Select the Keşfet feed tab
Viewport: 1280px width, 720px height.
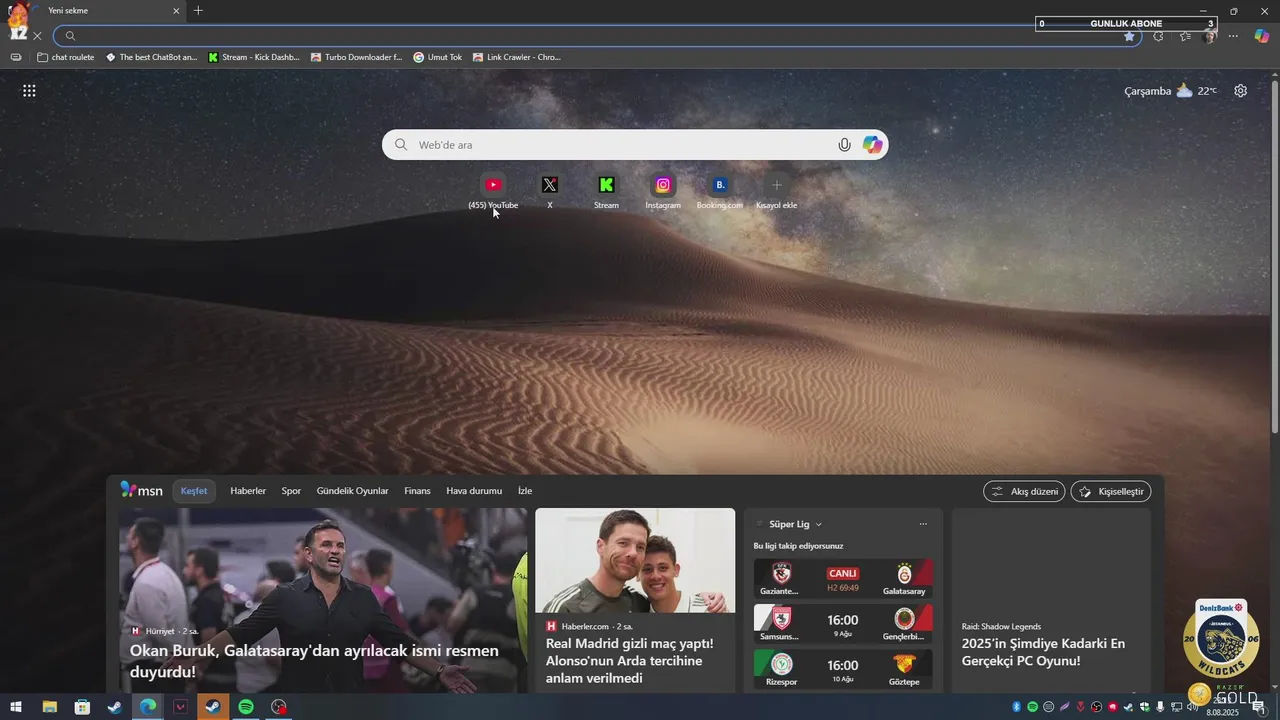[x=194, y=491]
